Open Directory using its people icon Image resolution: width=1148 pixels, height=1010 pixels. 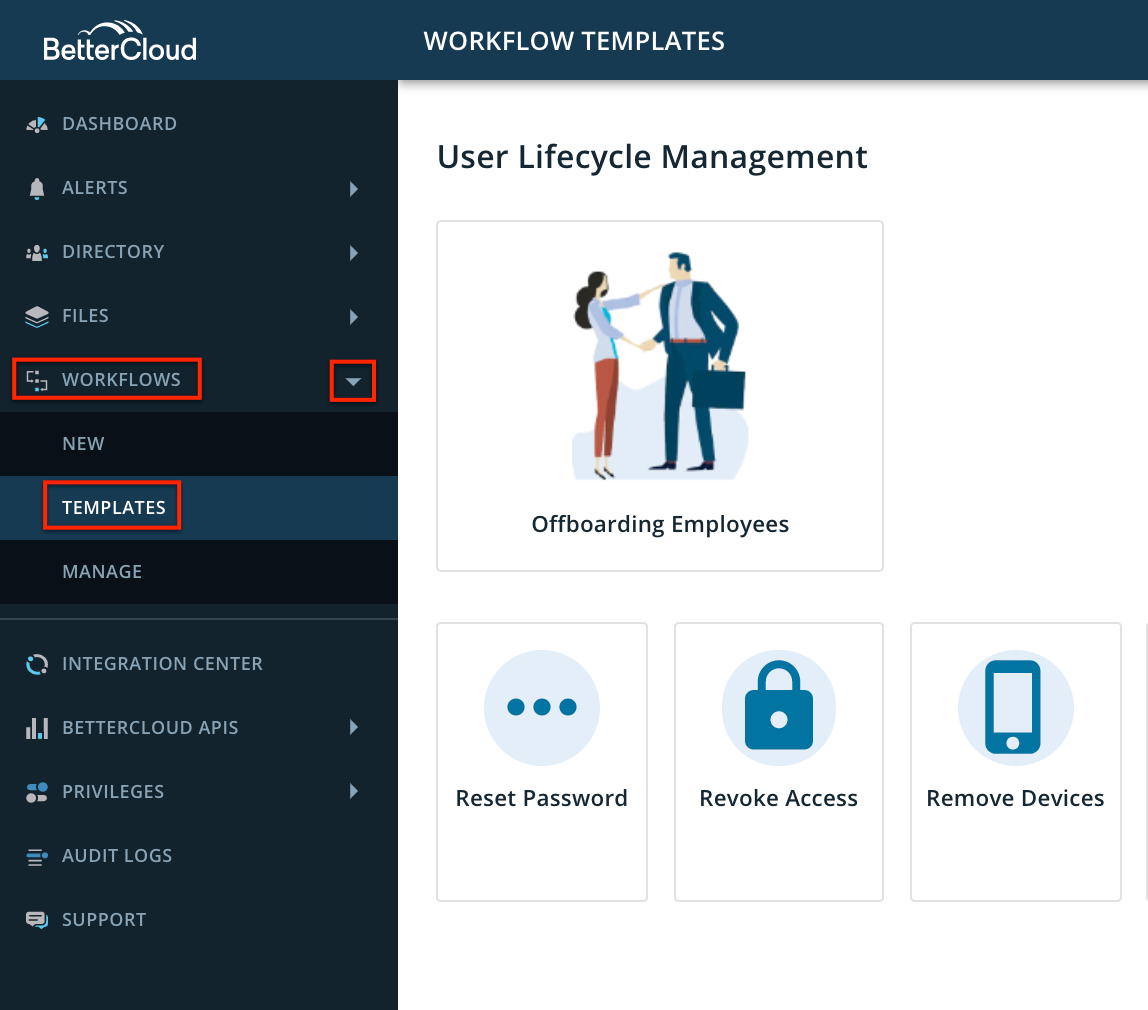[x=36, y=251]
